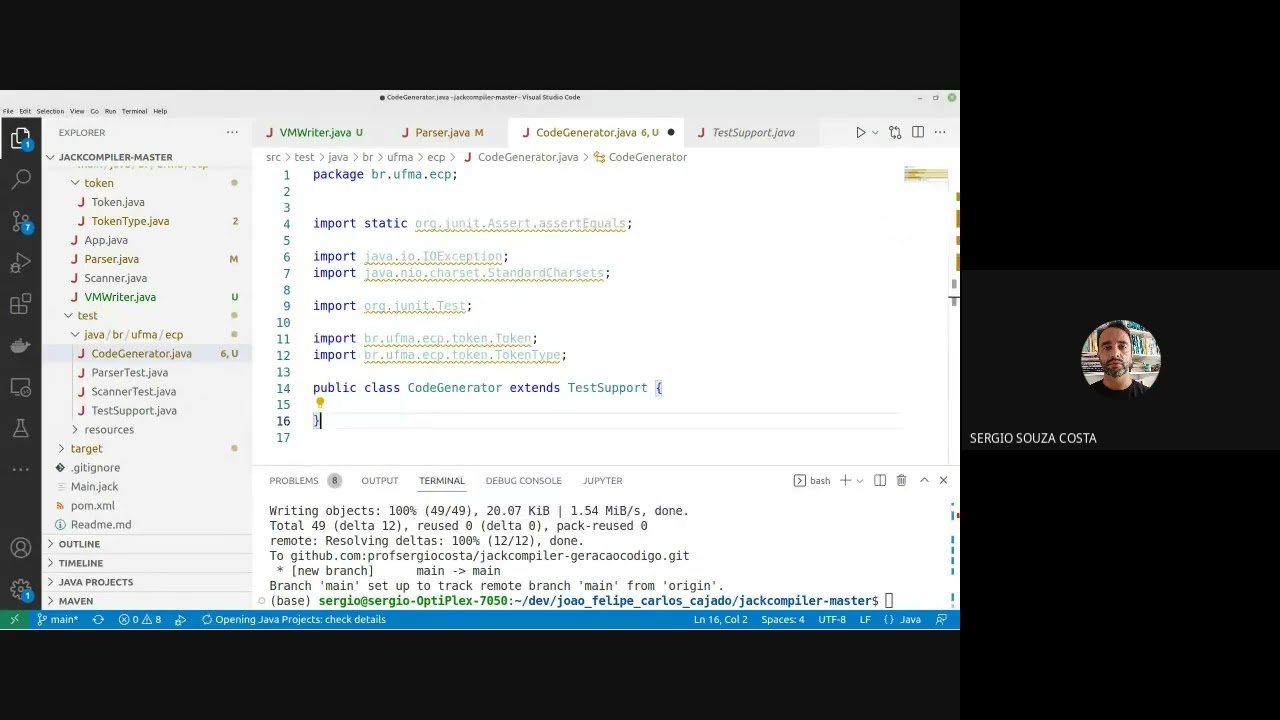Screen dimensions: 1280x720
Task: Open the Remote Explorer monitor icon
Action: pos(20,387)
